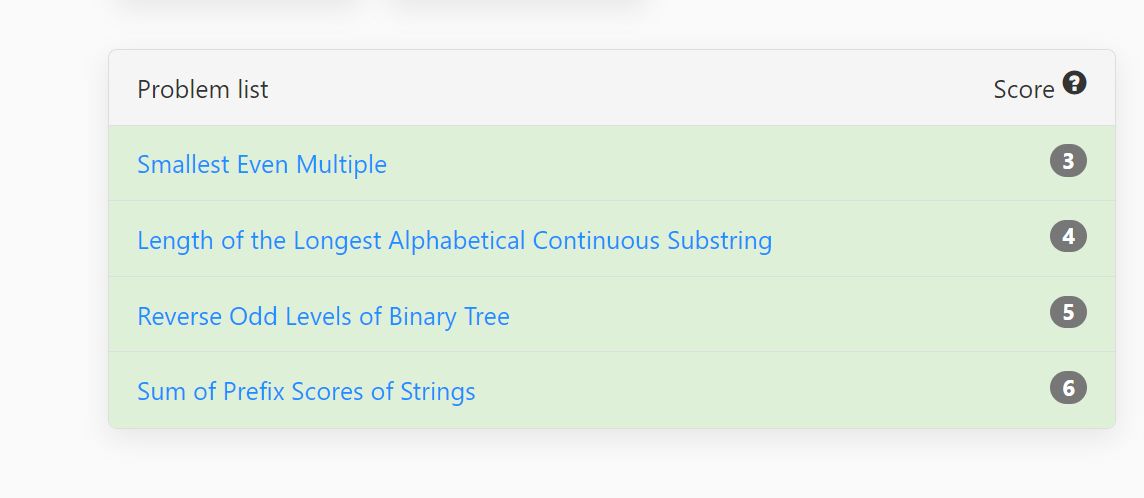Click the score badge showing 6

1068,387
